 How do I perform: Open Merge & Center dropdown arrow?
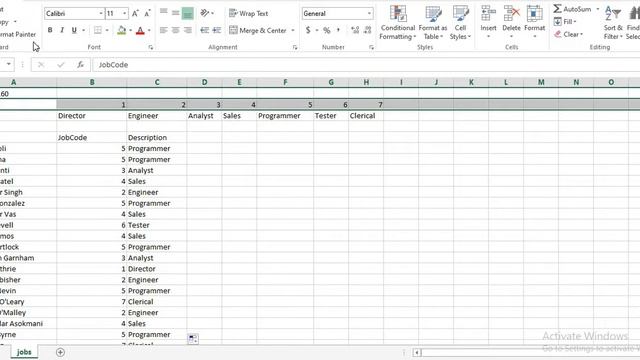pos(293,30)
